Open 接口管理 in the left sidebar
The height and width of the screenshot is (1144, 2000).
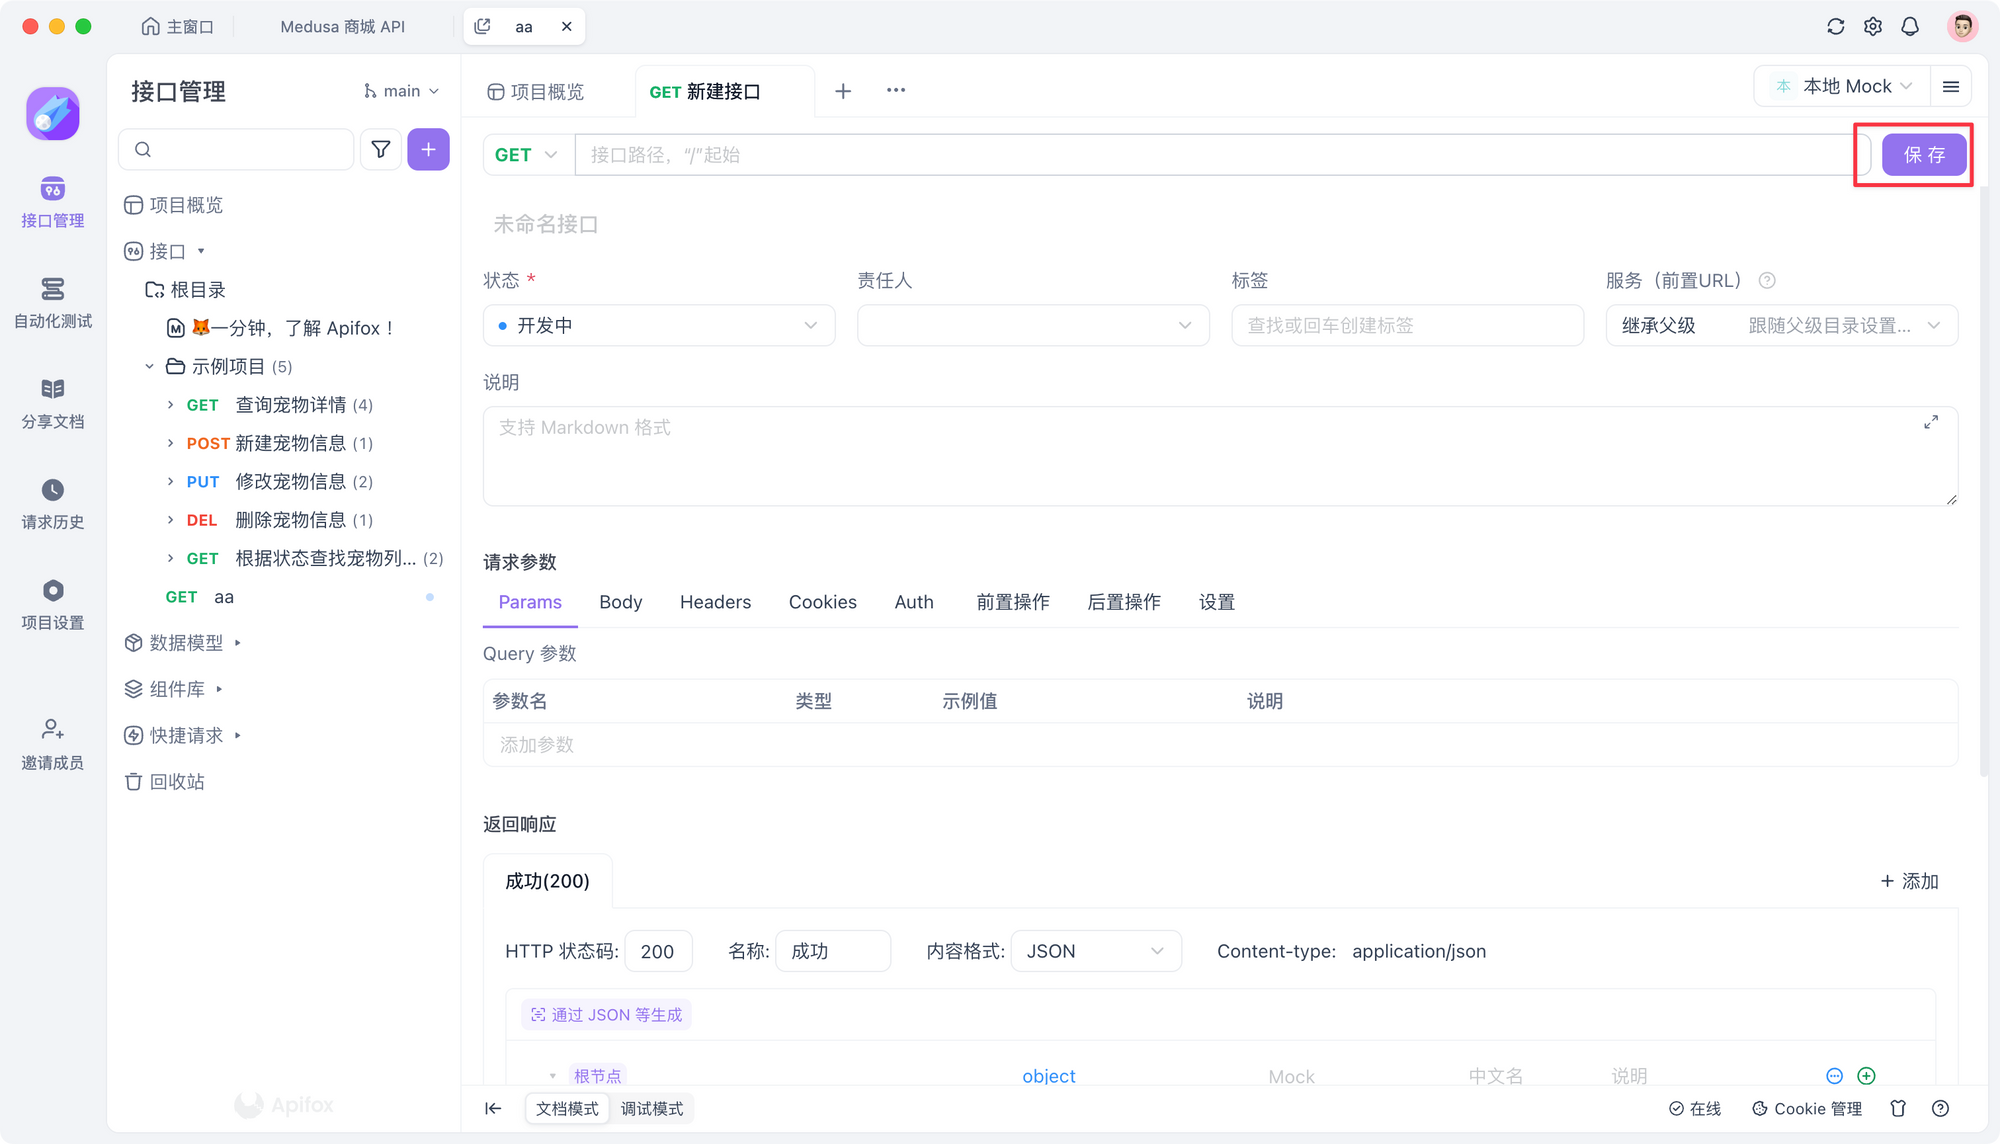tap(53, 203)
